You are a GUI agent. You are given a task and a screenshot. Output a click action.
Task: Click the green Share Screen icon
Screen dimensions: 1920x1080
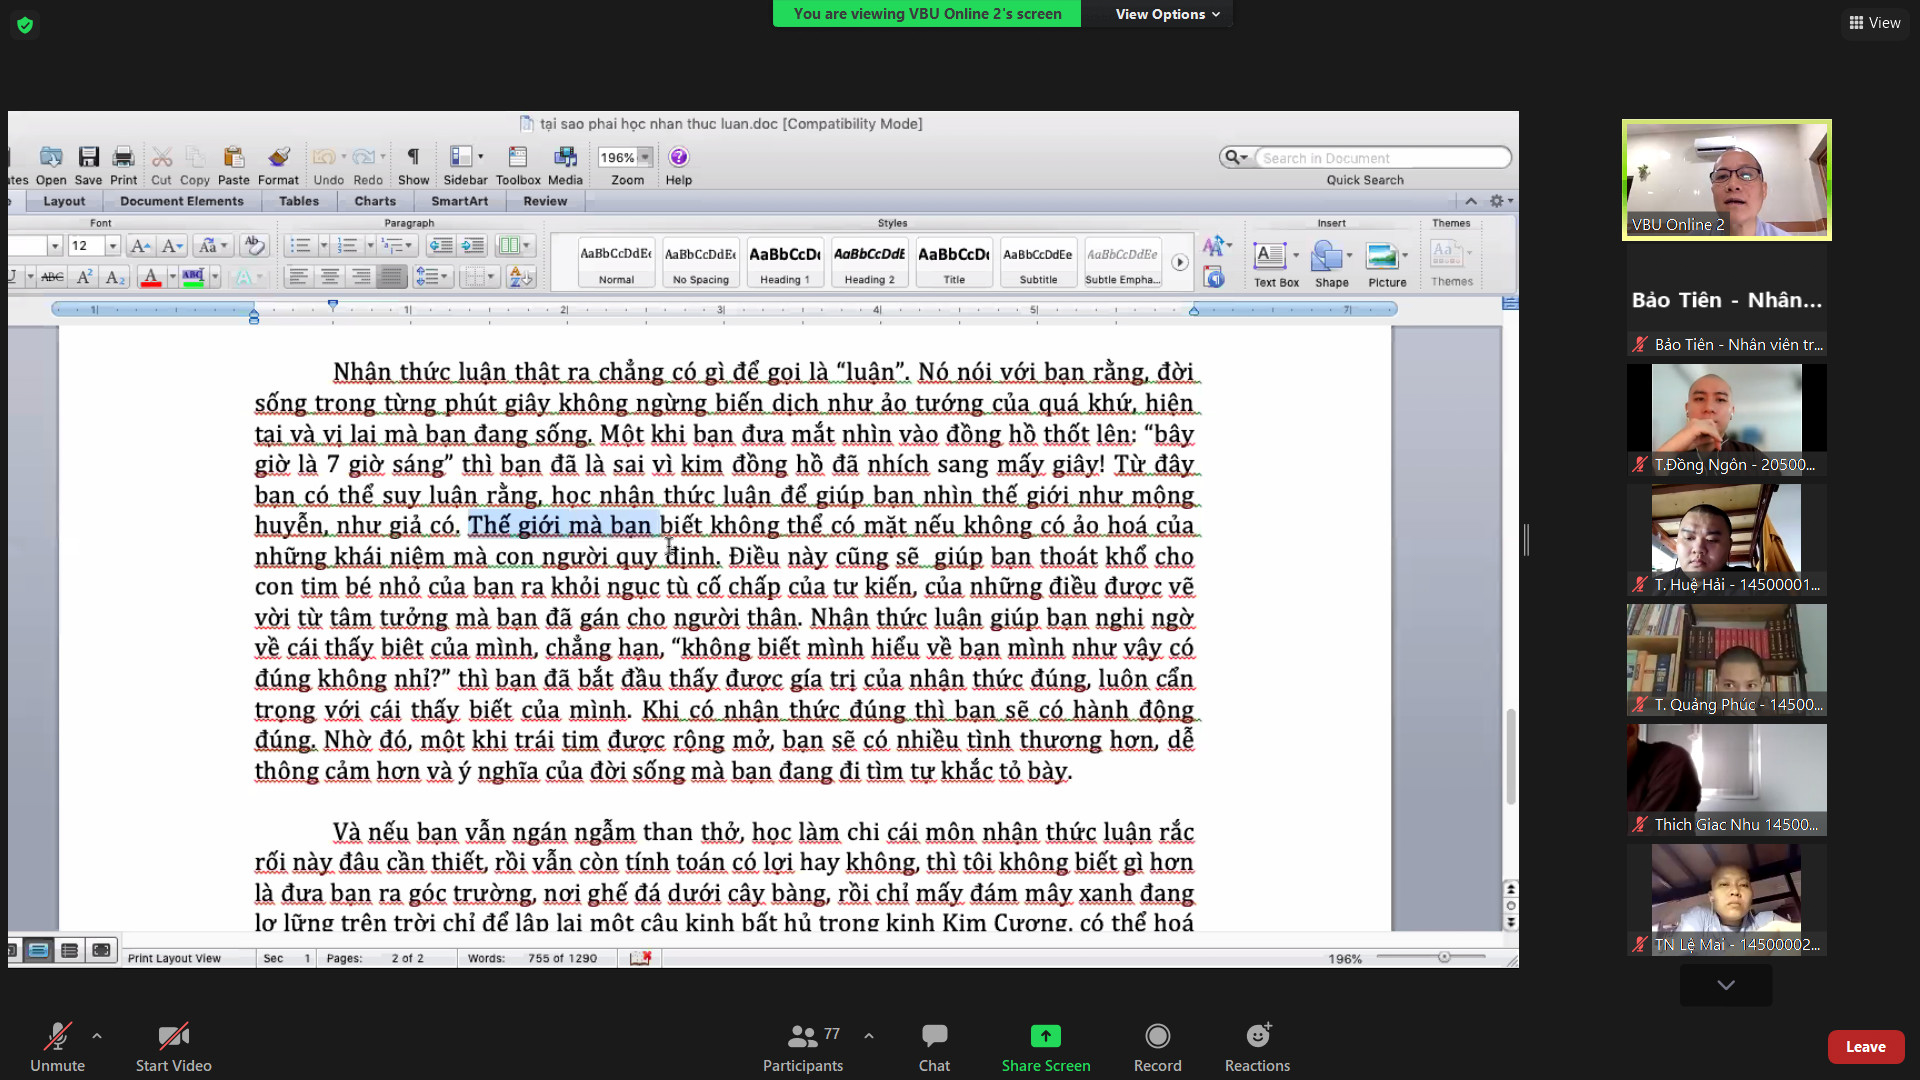(x=1045, y=1036)
